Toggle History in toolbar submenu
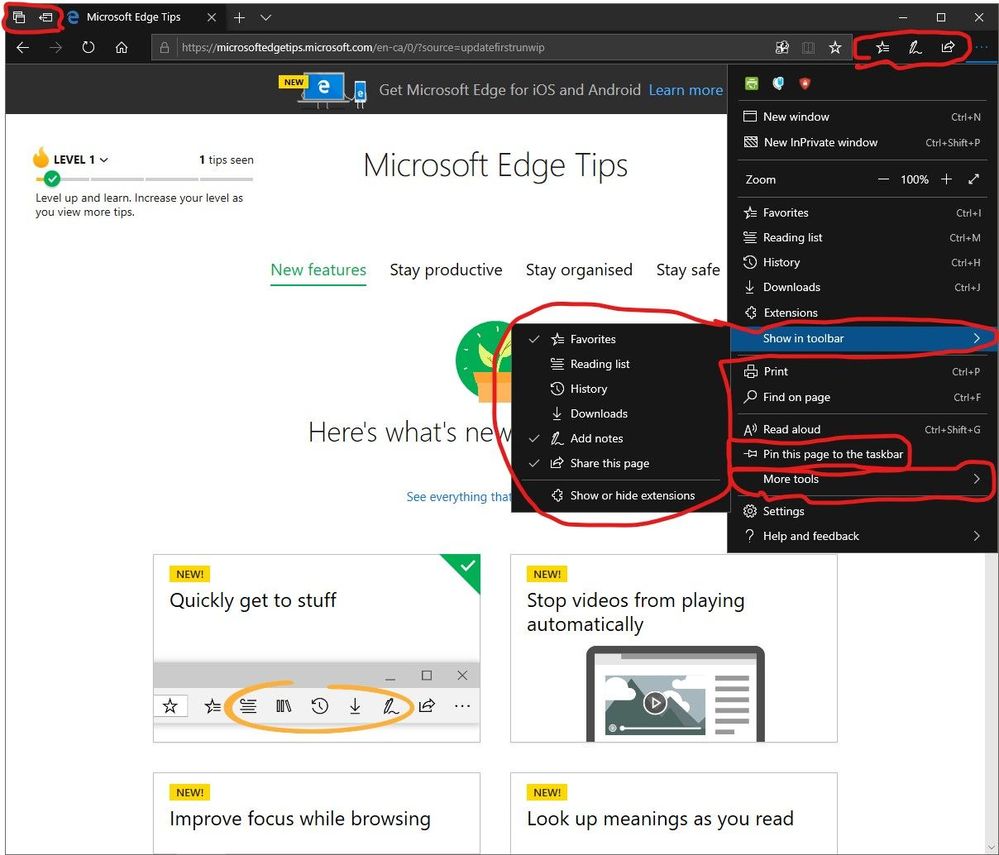 click(621, 389)
